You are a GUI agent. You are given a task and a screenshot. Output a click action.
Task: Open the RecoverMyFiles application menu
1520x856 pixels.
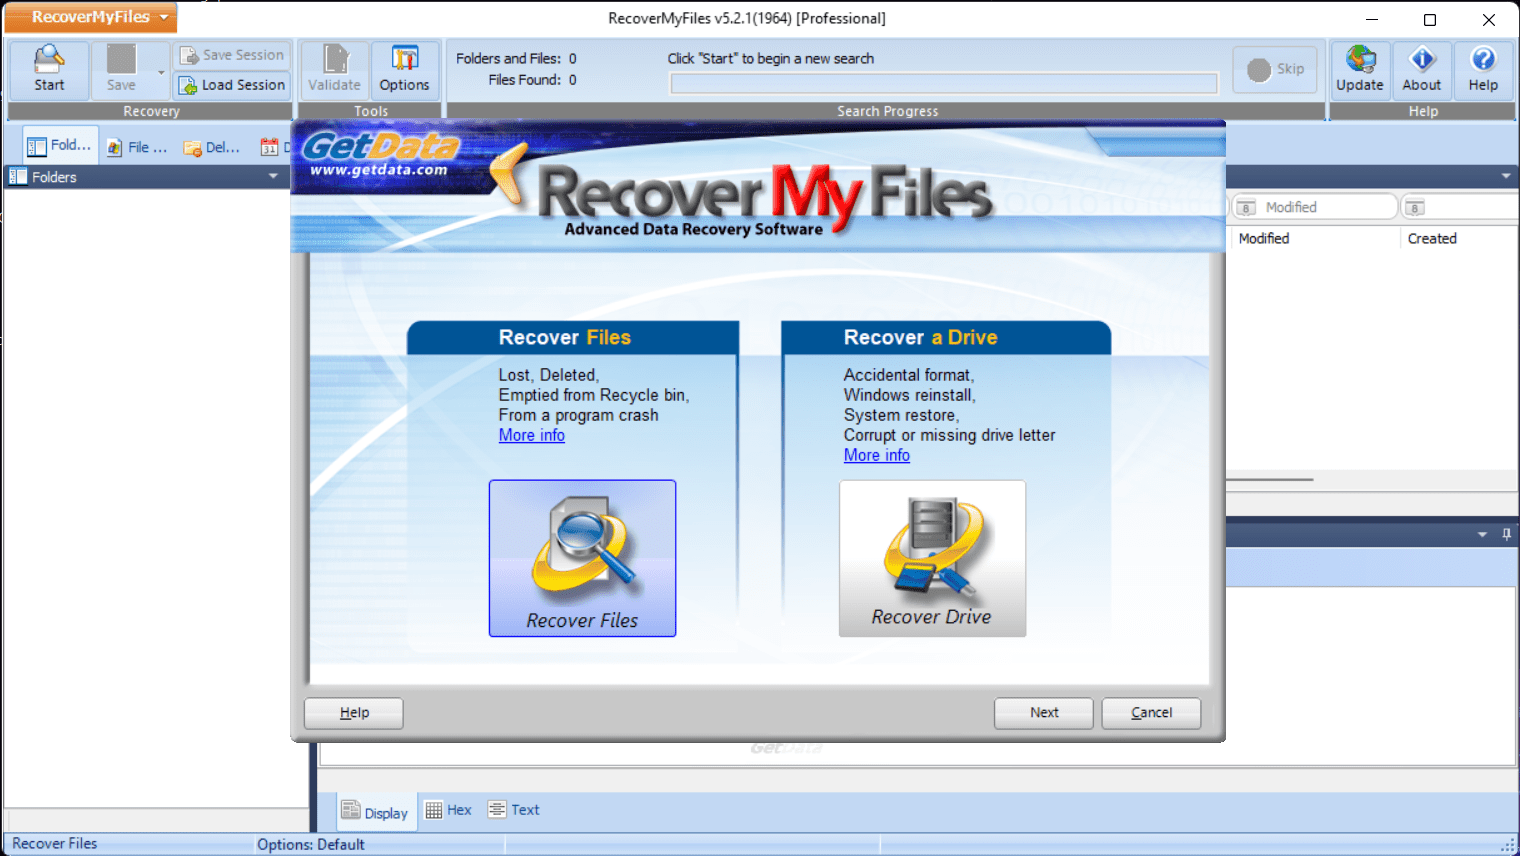click(91, 17)
